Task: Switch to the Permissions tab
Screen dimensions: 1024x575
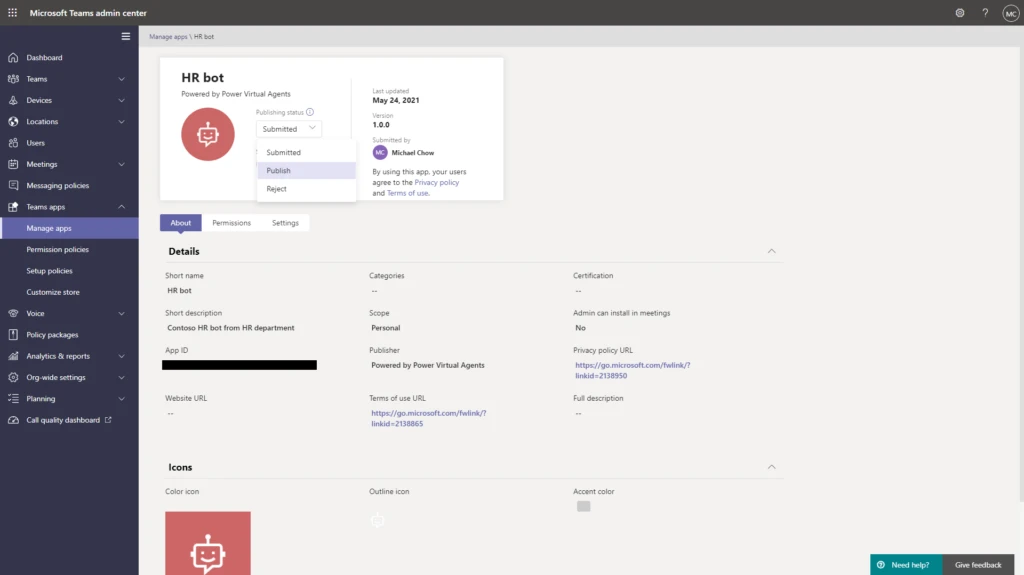Action: pyautogui.click(x=231, y=223)
